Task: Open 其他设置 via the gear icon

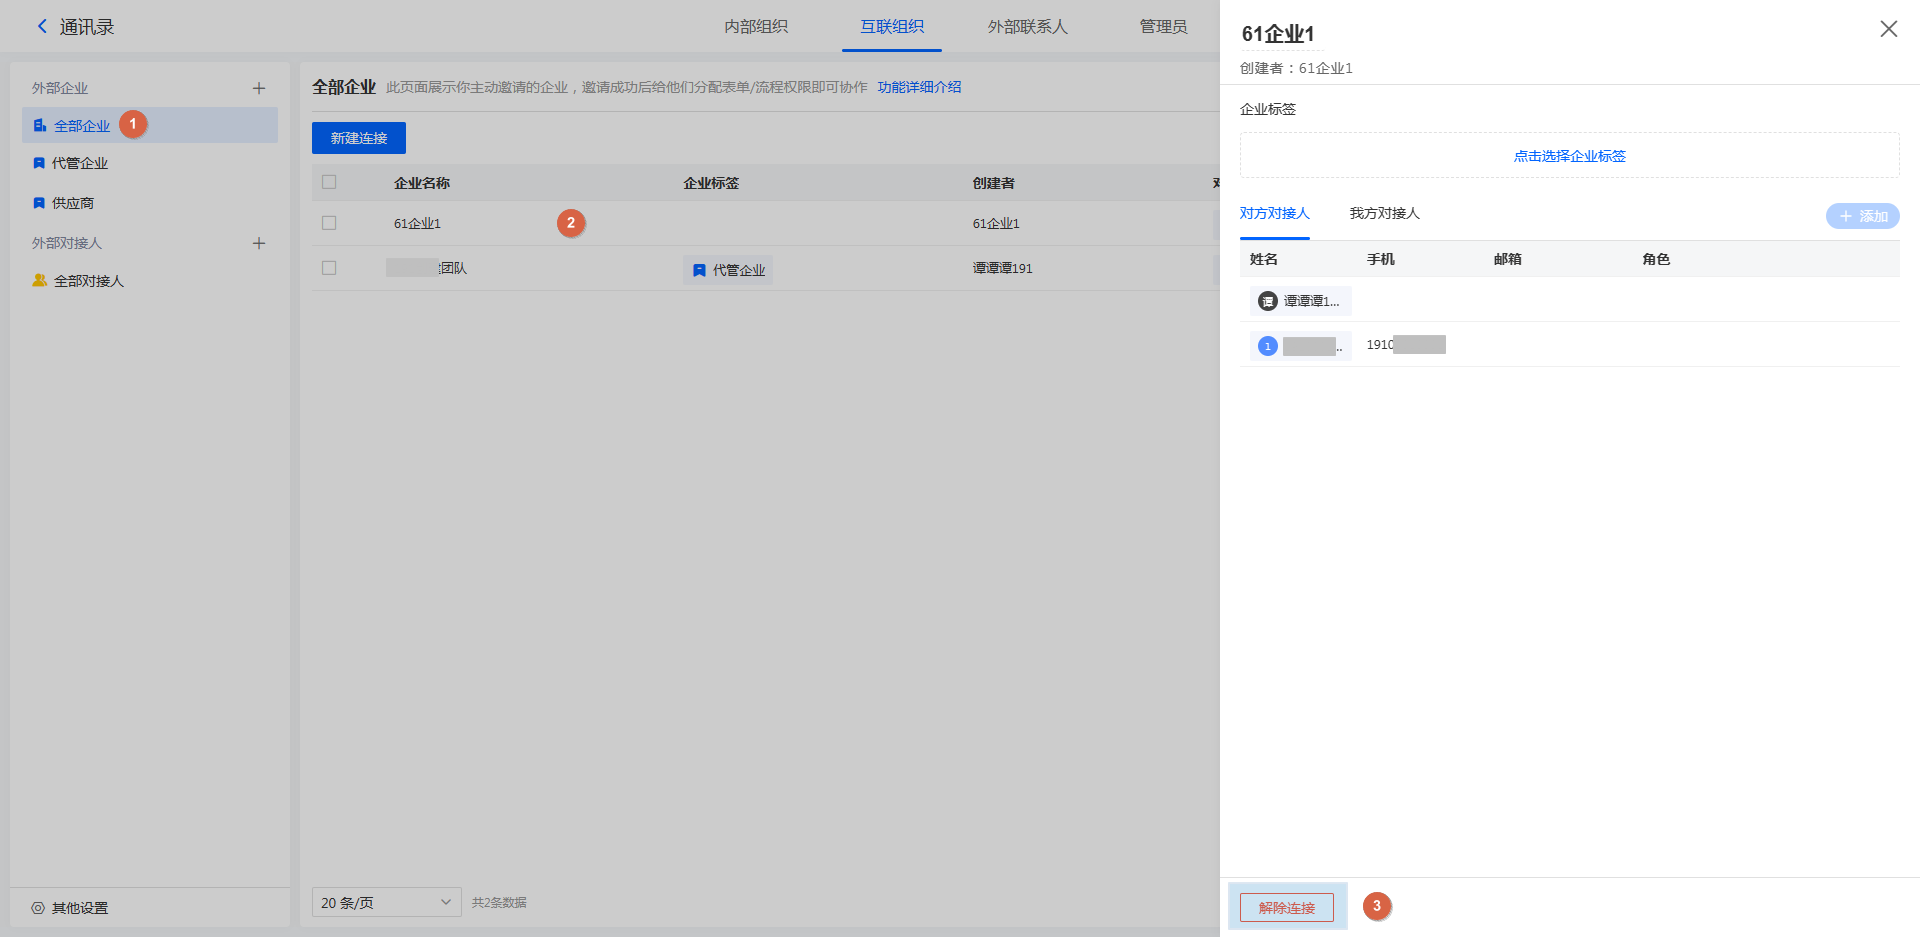Action: point(38,908)
